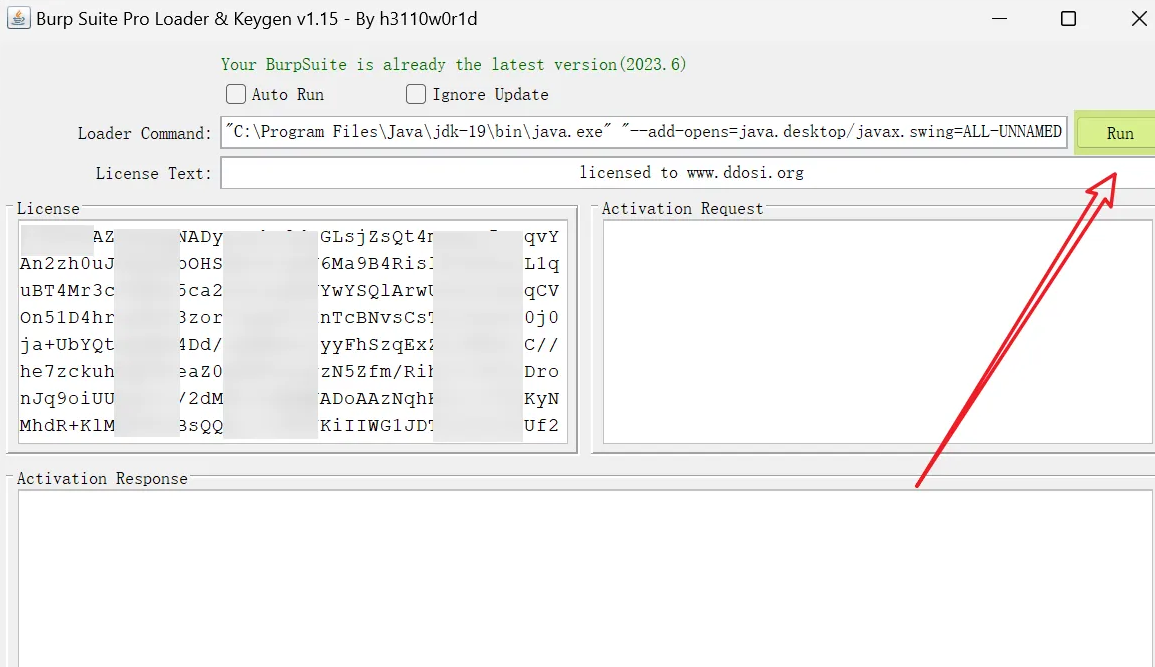This screenshot has height=667, width=1155.
Task: Click the latest version status message
Action: [454, 65]
